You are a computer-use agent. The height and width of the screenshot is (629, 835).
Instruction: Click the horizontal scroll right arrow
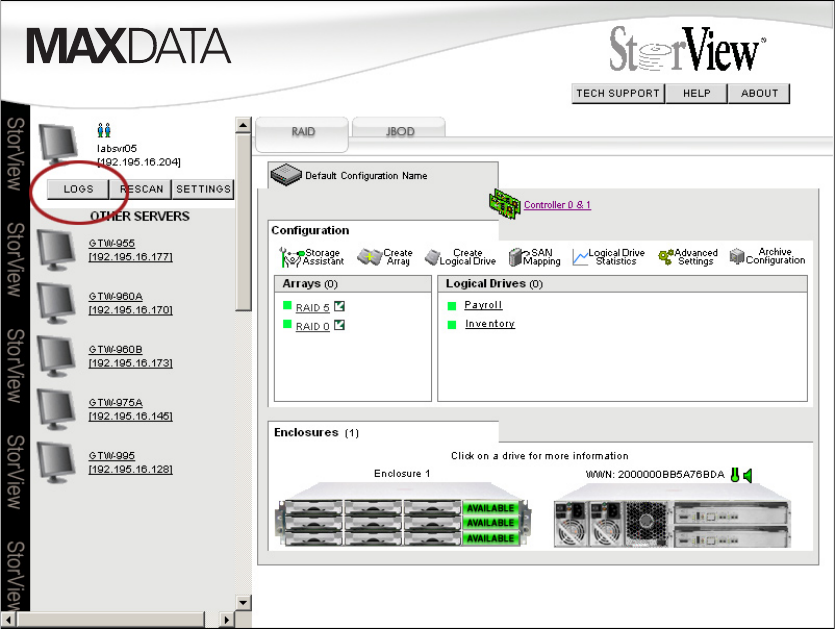226,619
